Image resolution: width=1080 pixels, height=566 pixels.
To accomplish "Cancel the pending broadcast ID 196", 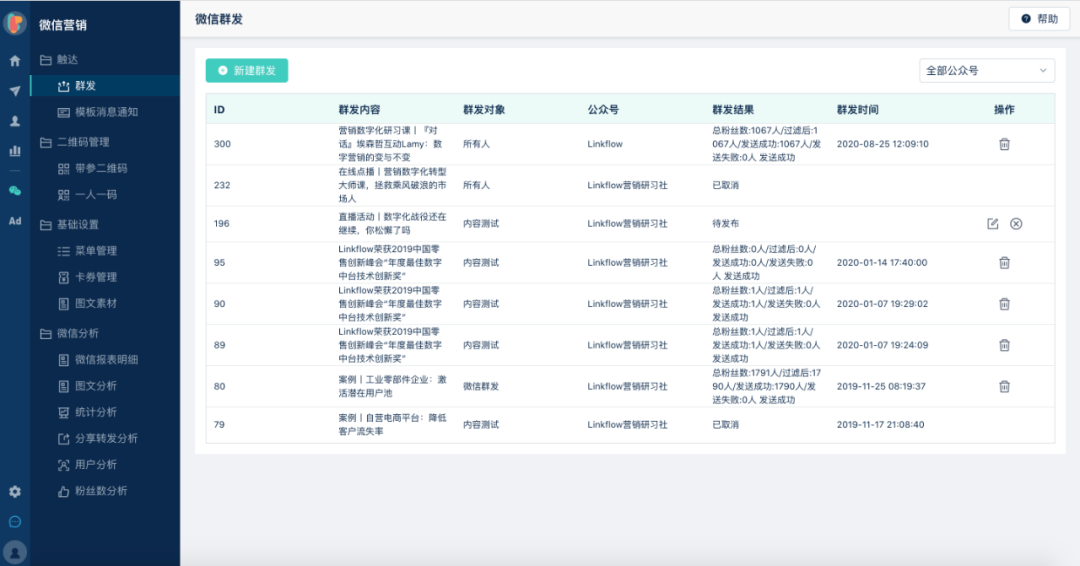I will pyautogui.click(x=1016, y=224).
